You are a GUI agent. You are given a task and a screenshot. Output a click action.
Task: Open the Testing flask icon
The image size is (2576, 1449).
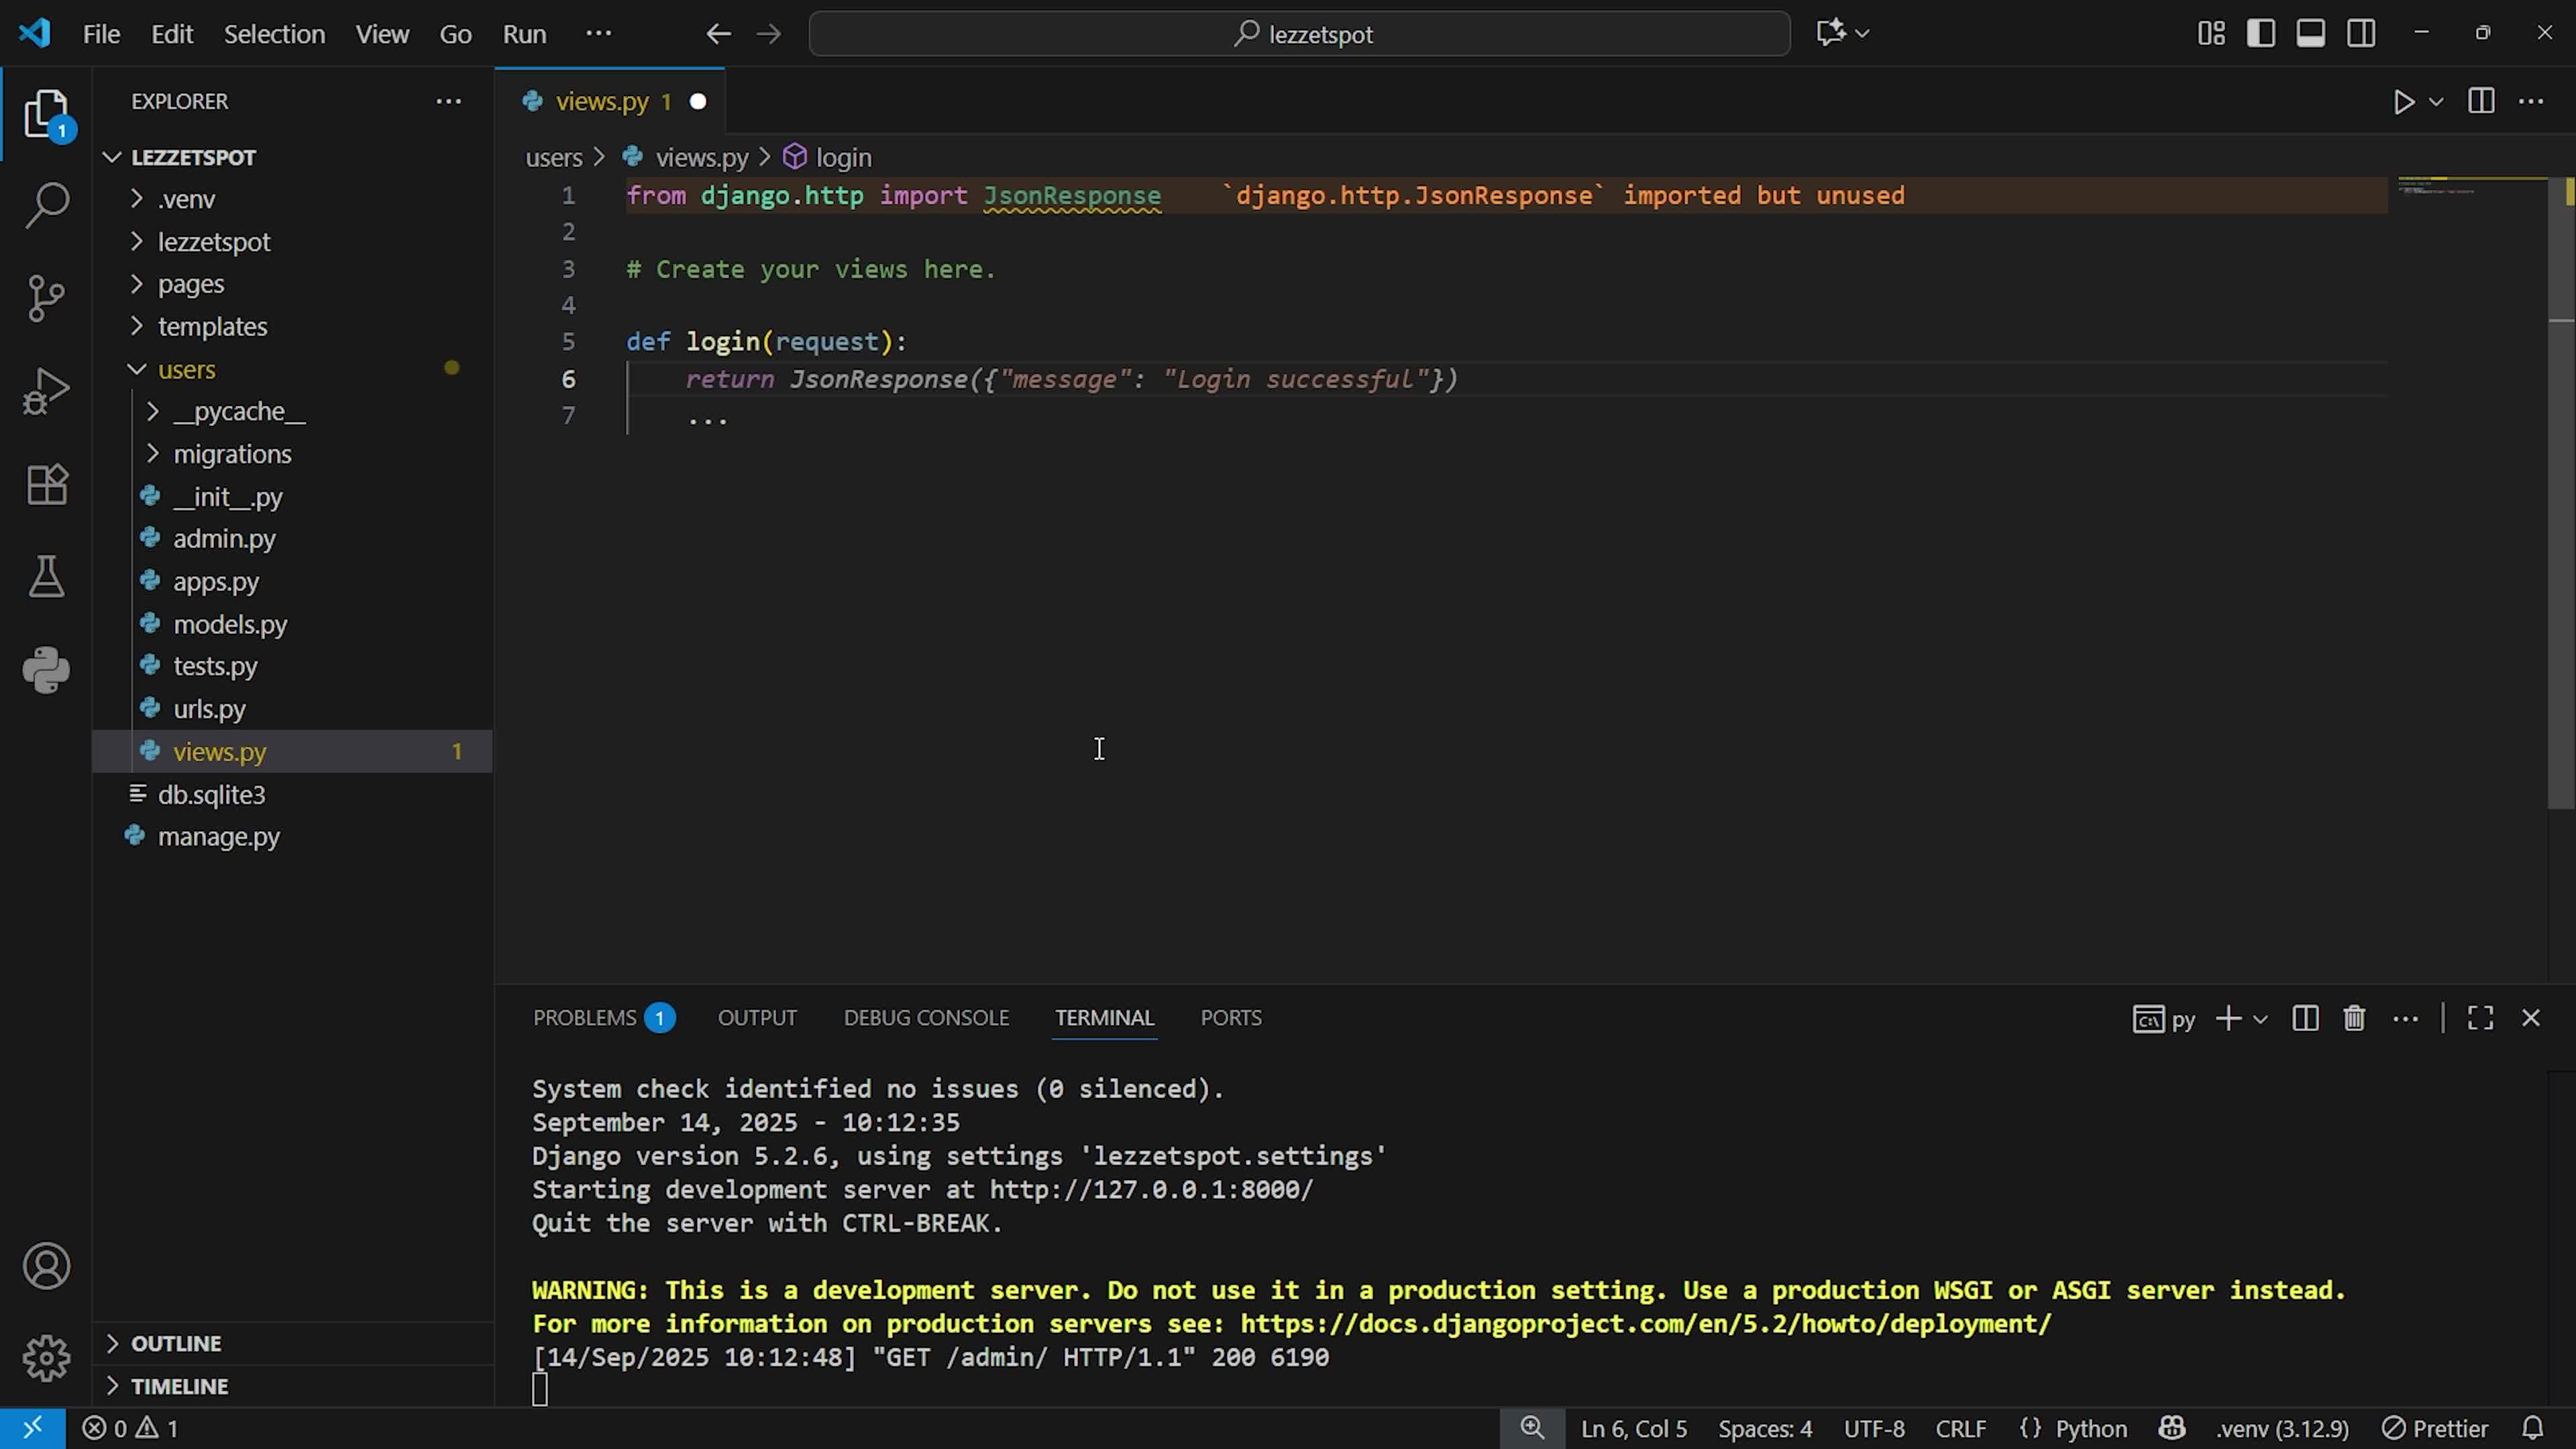46,577
